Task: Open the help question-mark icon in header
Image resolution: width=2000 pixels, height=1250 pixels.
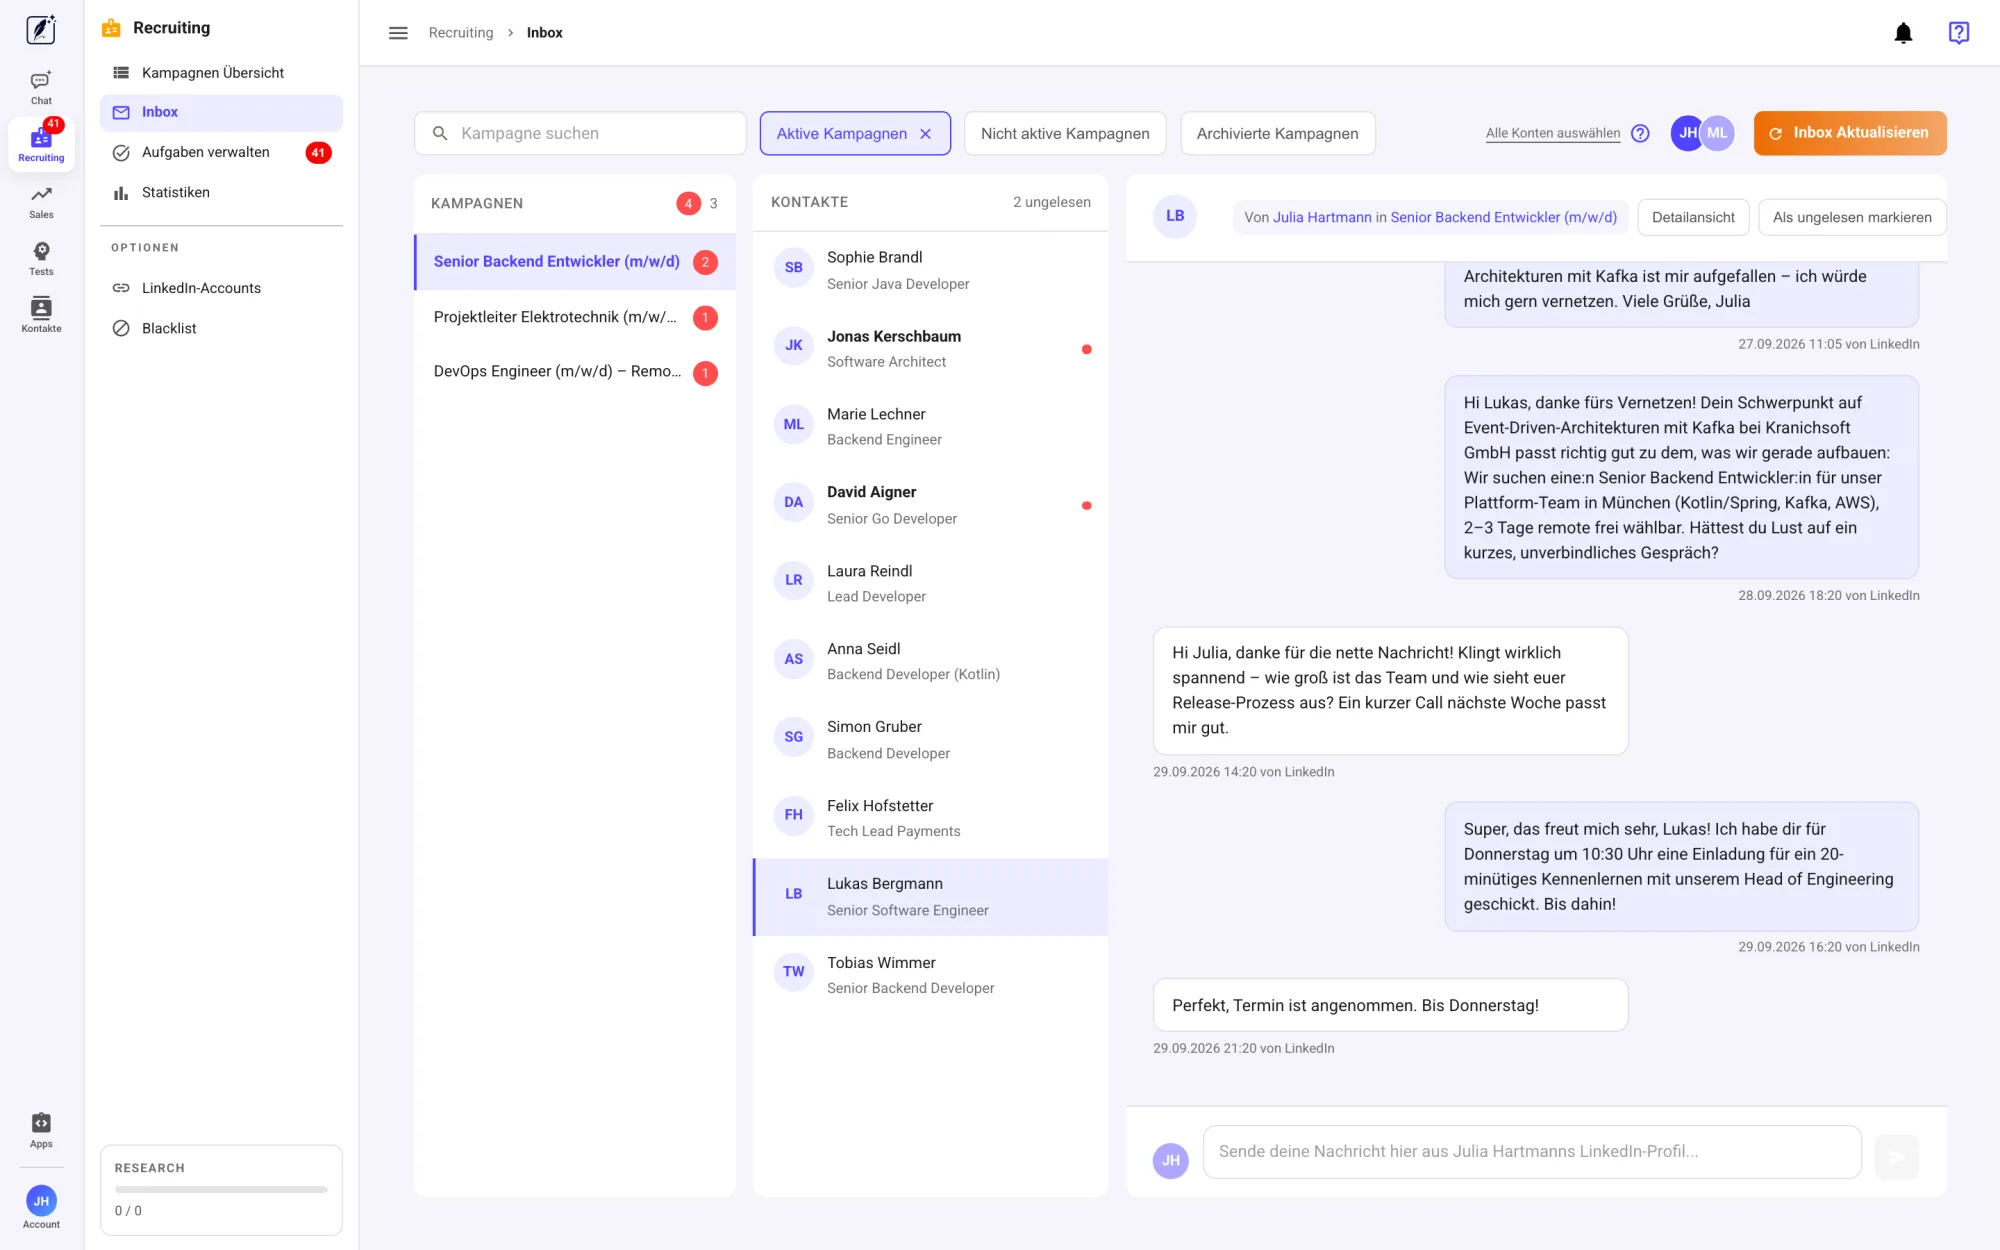Action: 1958,33
